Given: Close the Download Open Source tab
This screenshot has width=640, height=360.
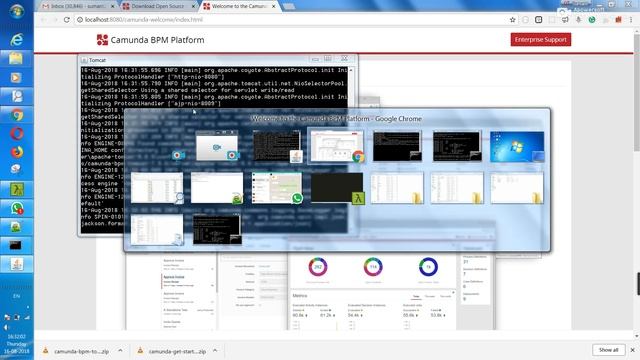Looking at the screenshot, I should coord(193,7).
